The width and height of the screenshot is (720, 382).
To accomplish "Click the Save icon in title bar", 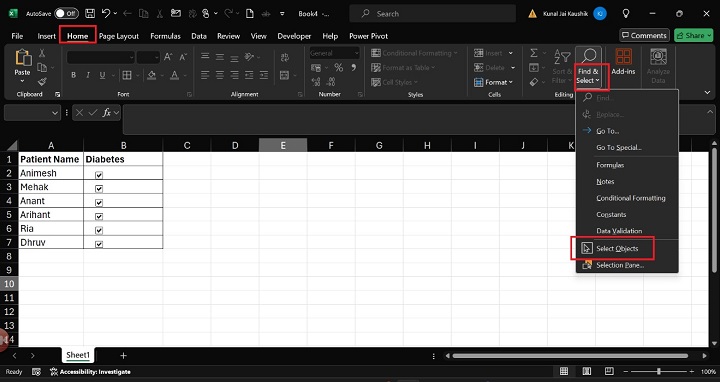I will pos(90,13).
